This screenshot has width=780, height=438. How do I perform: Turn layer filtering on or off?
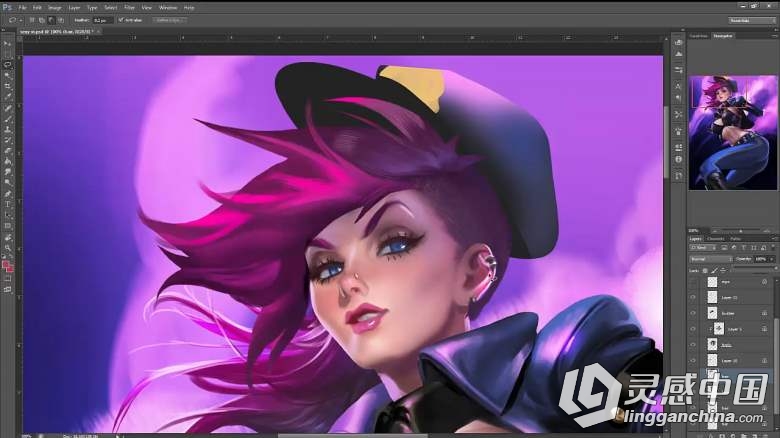(x=773, y=247)
